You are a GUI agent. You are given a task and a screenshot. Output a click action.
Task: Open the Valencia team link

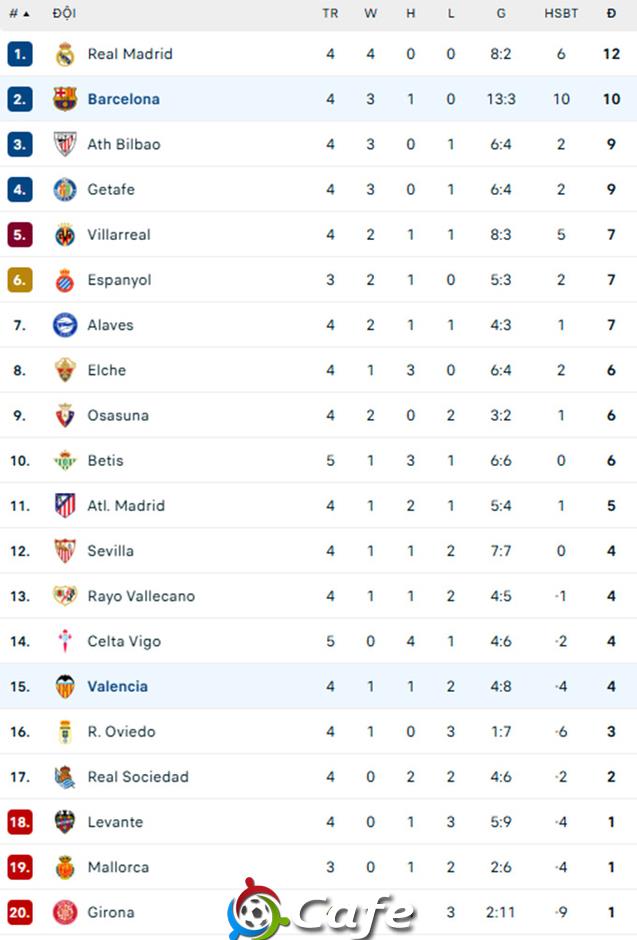click(117, 686)
